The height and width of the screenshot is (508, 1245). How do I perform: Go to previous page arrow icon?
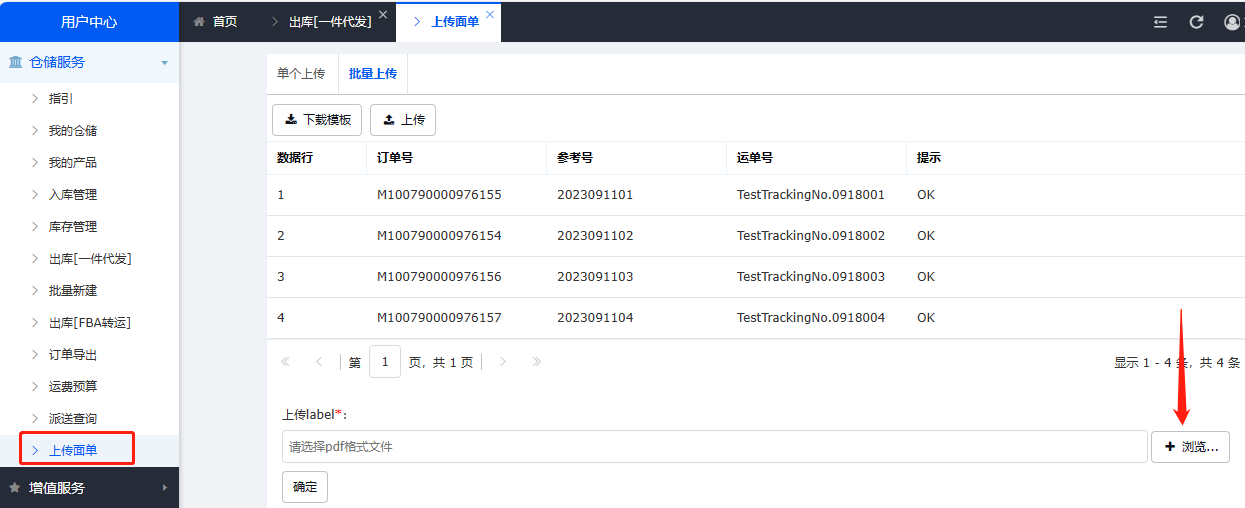(x=319, y=362)
